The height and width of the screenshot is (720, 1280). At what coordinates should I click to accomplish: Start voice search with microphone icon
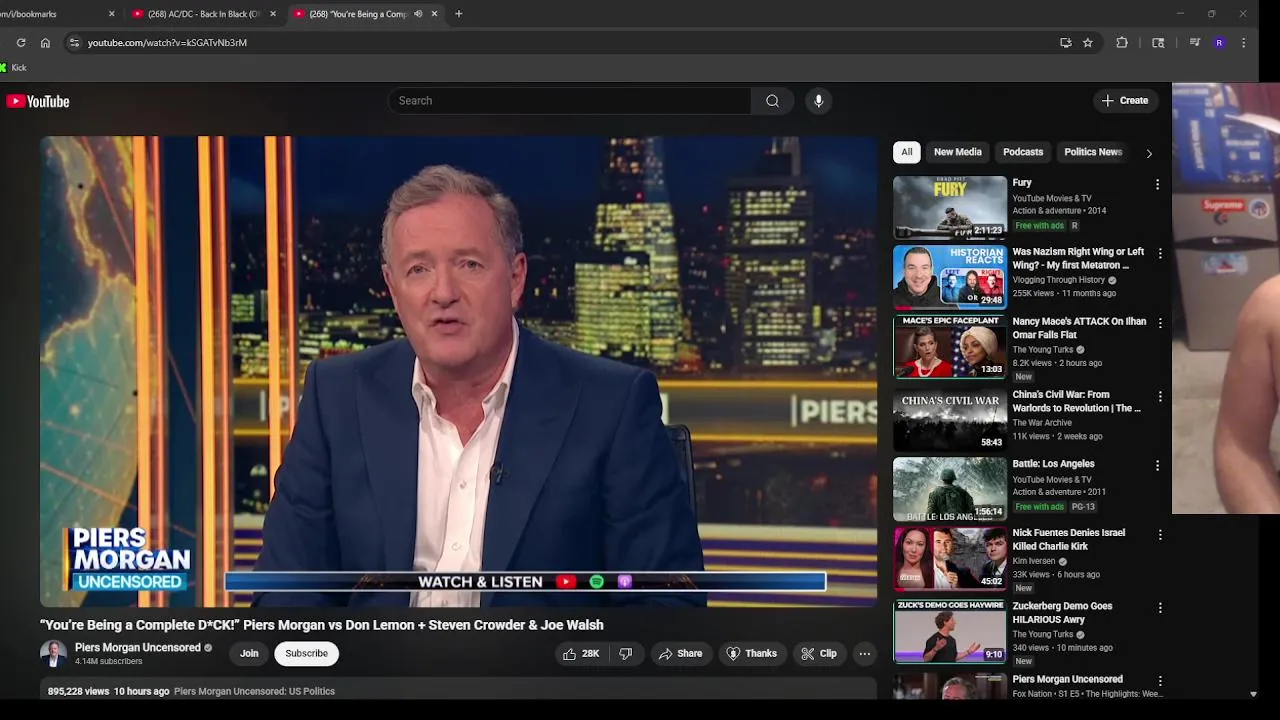point(818,101)
